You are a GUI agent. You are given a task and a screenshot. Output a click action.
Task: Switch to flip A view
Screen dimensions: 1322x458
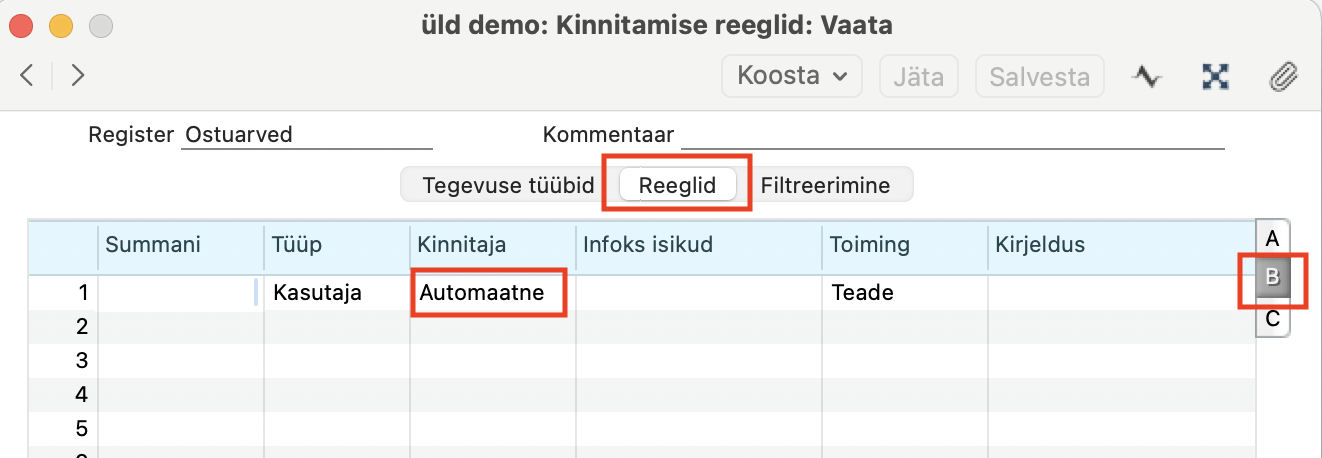click(x=1272, y=238)
